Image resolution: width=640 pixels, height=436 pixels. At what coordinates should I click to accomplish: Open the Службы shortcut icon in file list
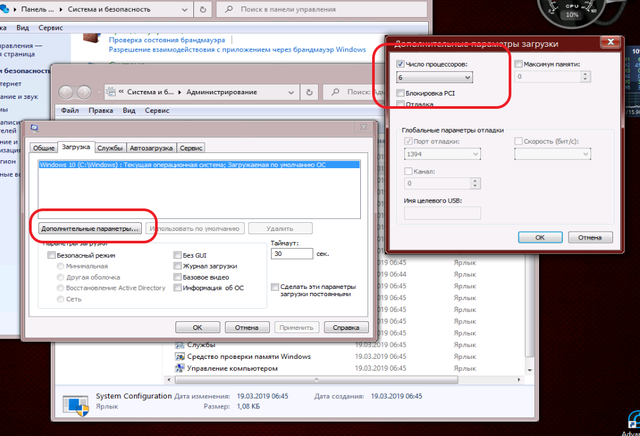[x=180, y=345]
